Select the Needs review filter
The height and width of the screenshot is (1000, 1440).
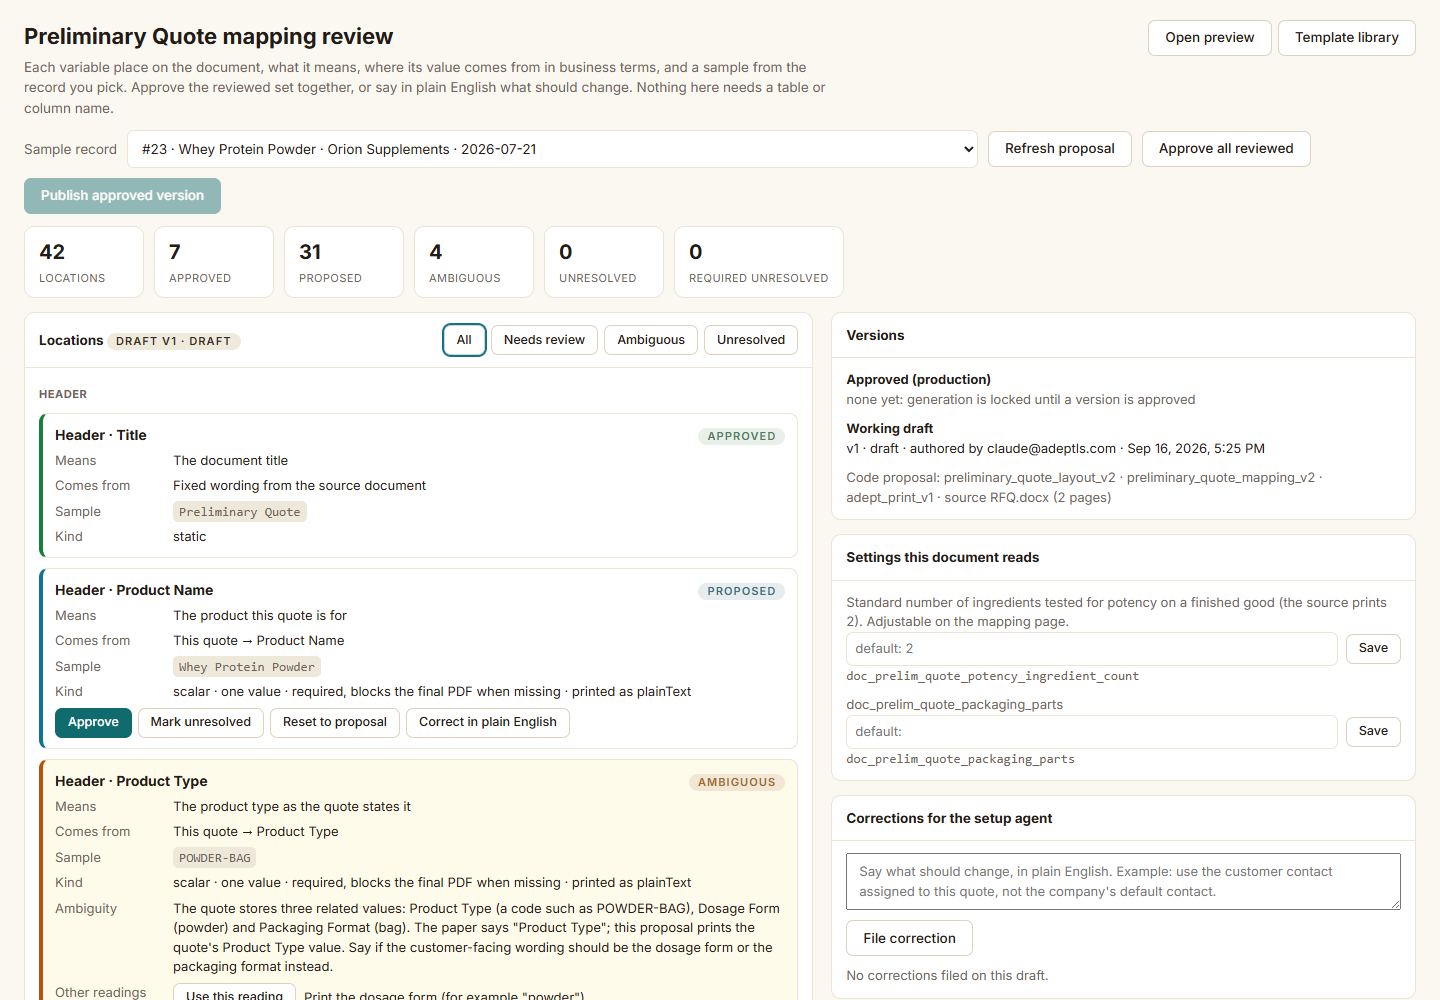point(544,340)
